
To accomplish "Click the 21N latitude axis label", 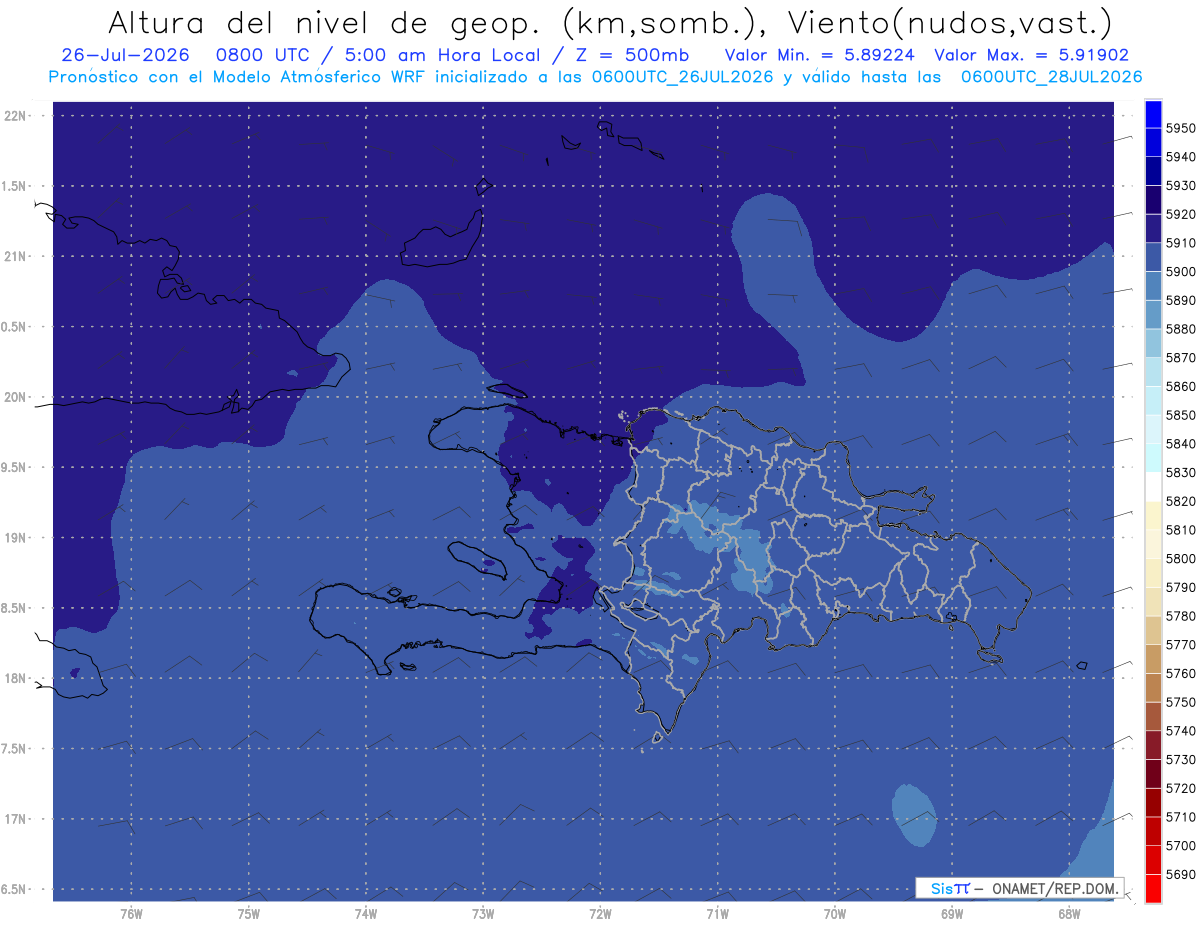I will 15,256.
